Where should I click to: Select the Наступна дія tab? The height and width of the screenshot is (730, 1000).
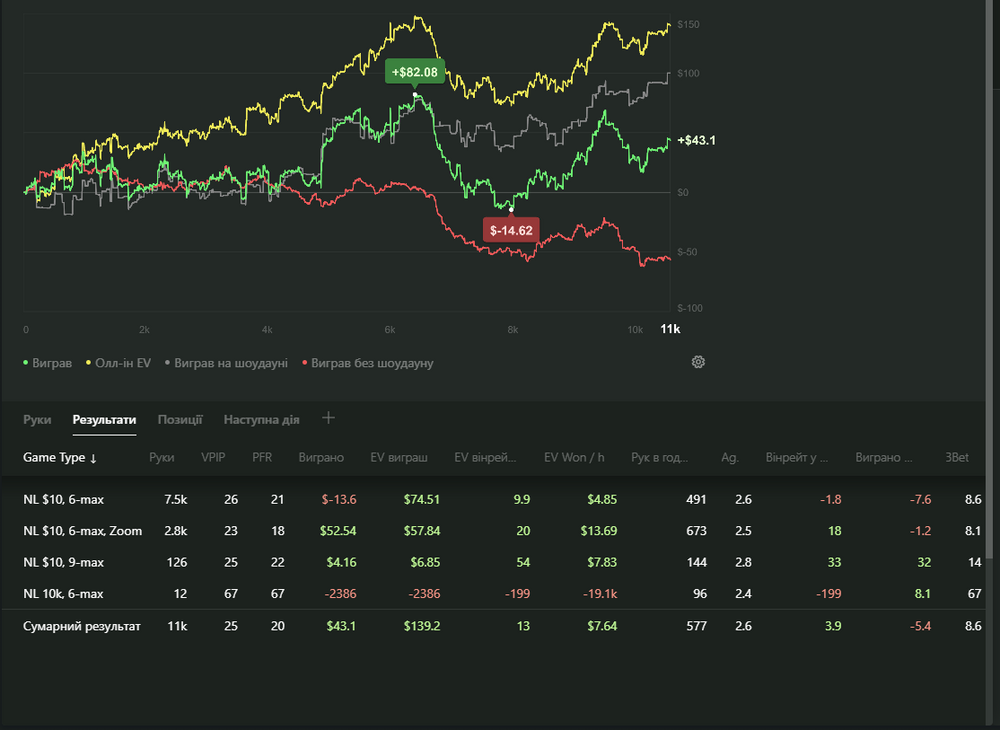click(x=261, y=420)
